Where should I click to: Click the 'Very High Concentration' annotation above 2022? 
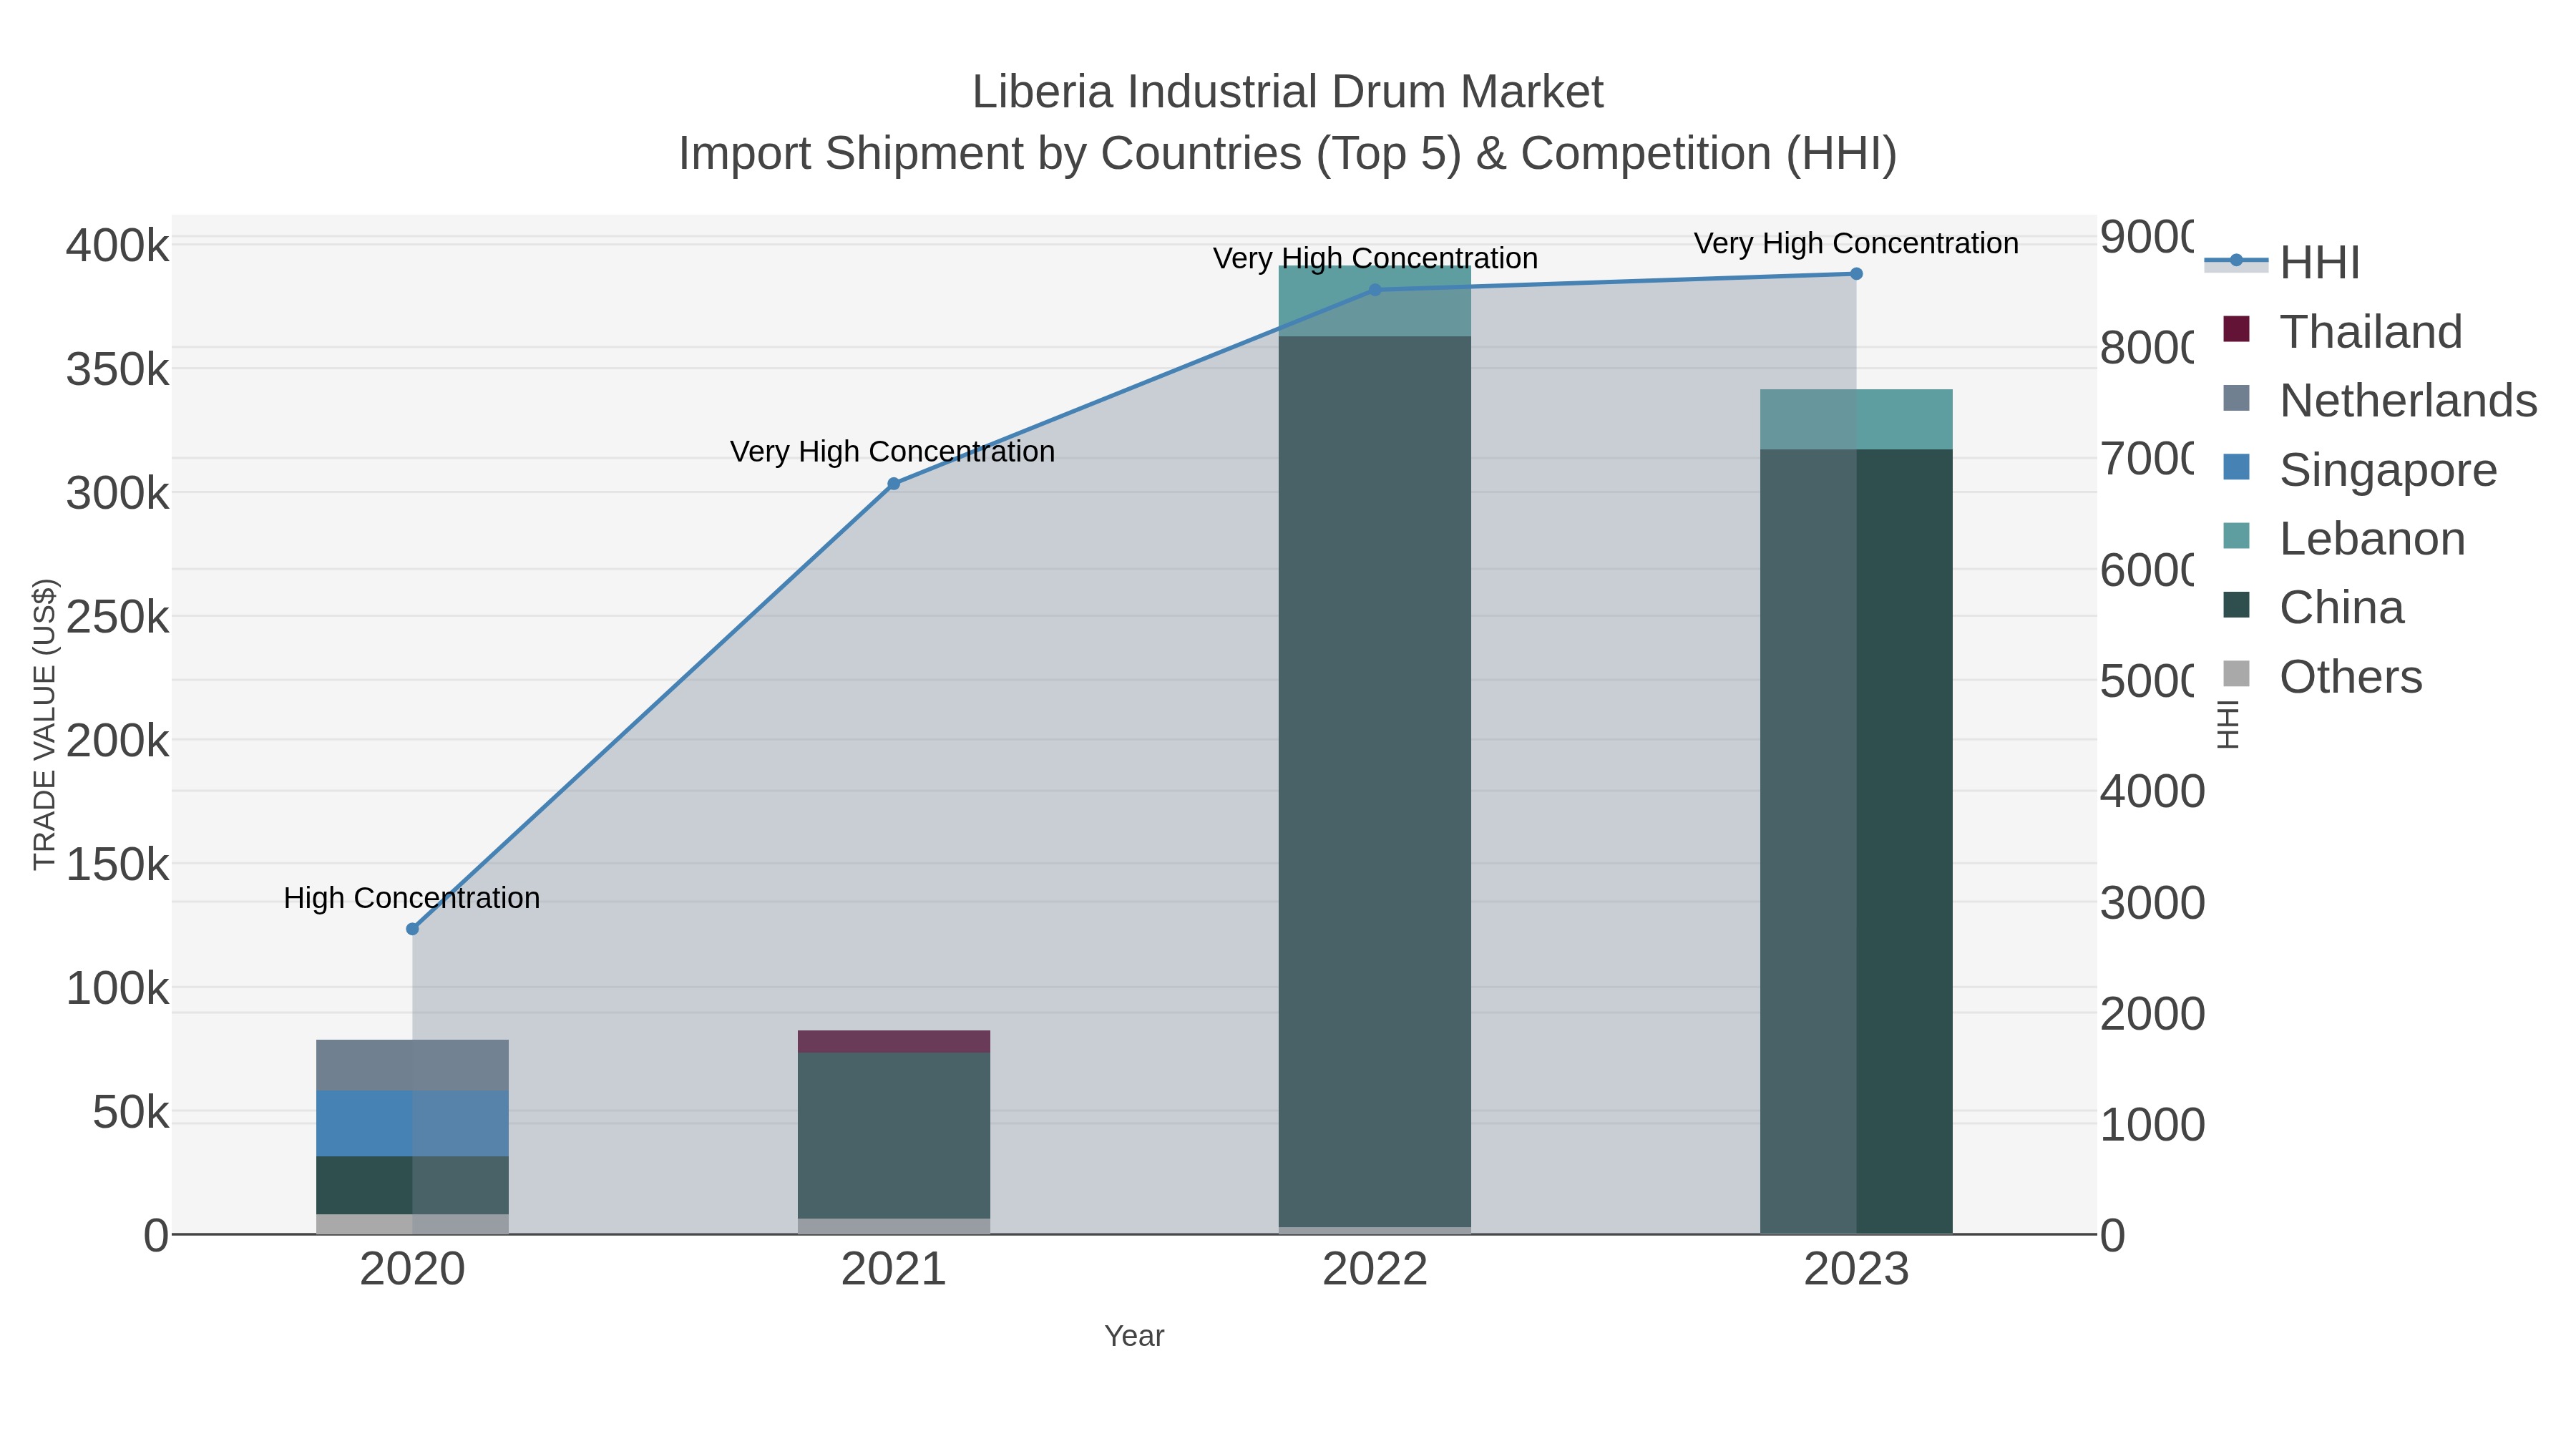coord(1375,259)
